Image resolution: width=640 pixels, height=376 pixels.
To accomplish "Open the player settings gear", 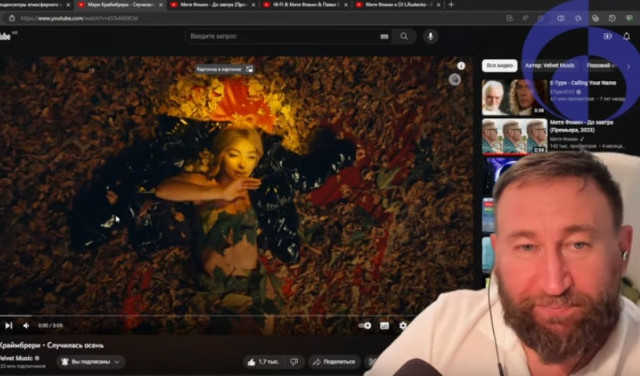I will [403, 325].
